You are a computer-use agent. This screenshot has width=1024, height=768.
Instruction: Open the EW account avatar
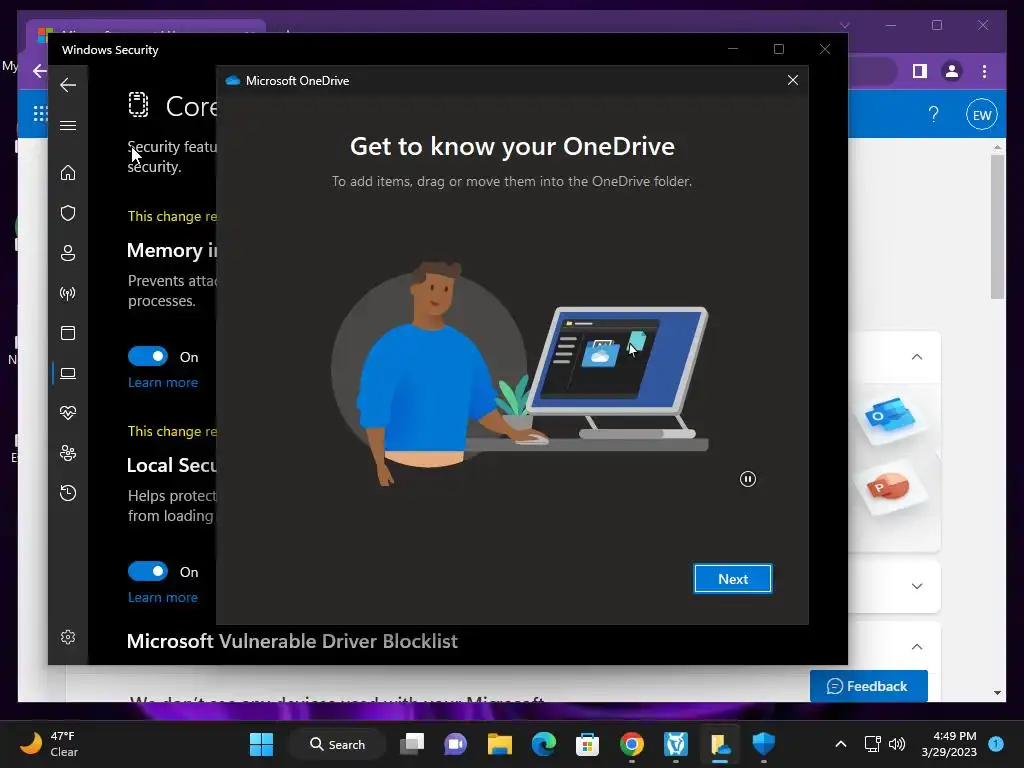pos(982,115)
